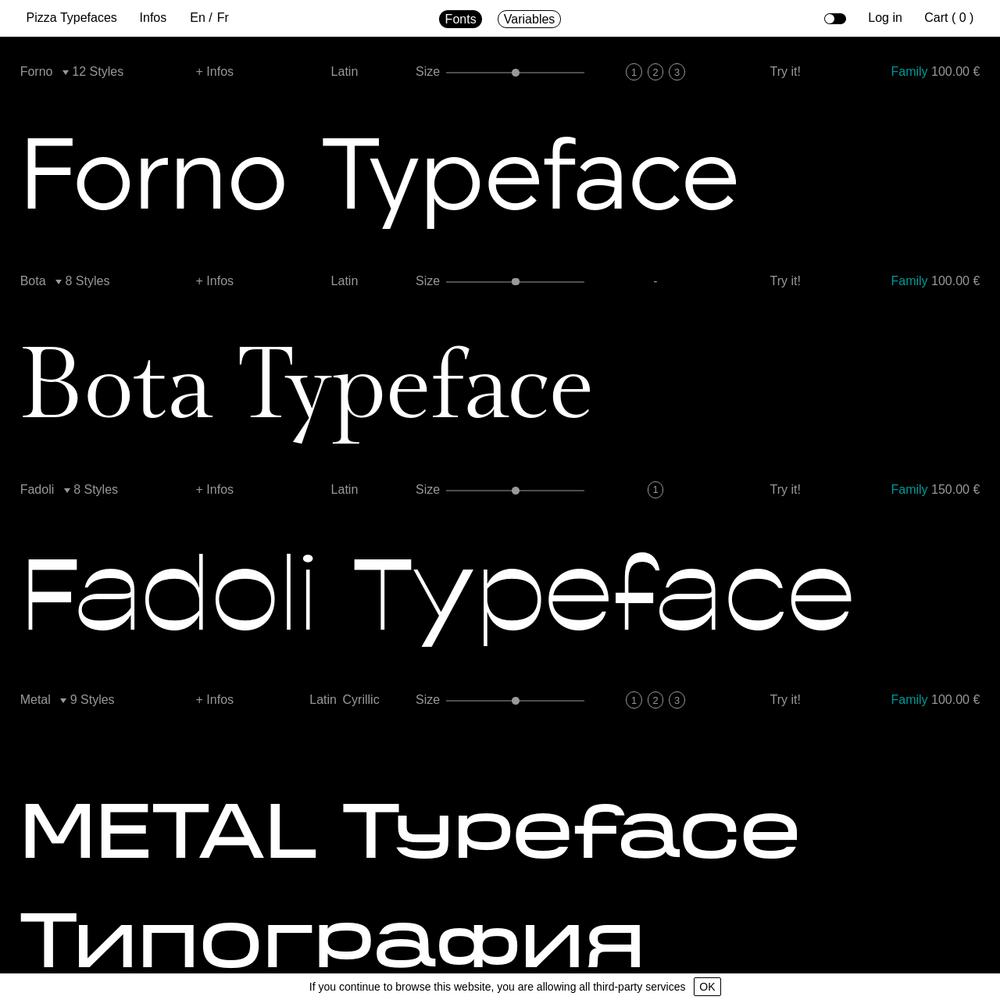
Task: Click Try it! for Forno
Action: pos(785,72)
